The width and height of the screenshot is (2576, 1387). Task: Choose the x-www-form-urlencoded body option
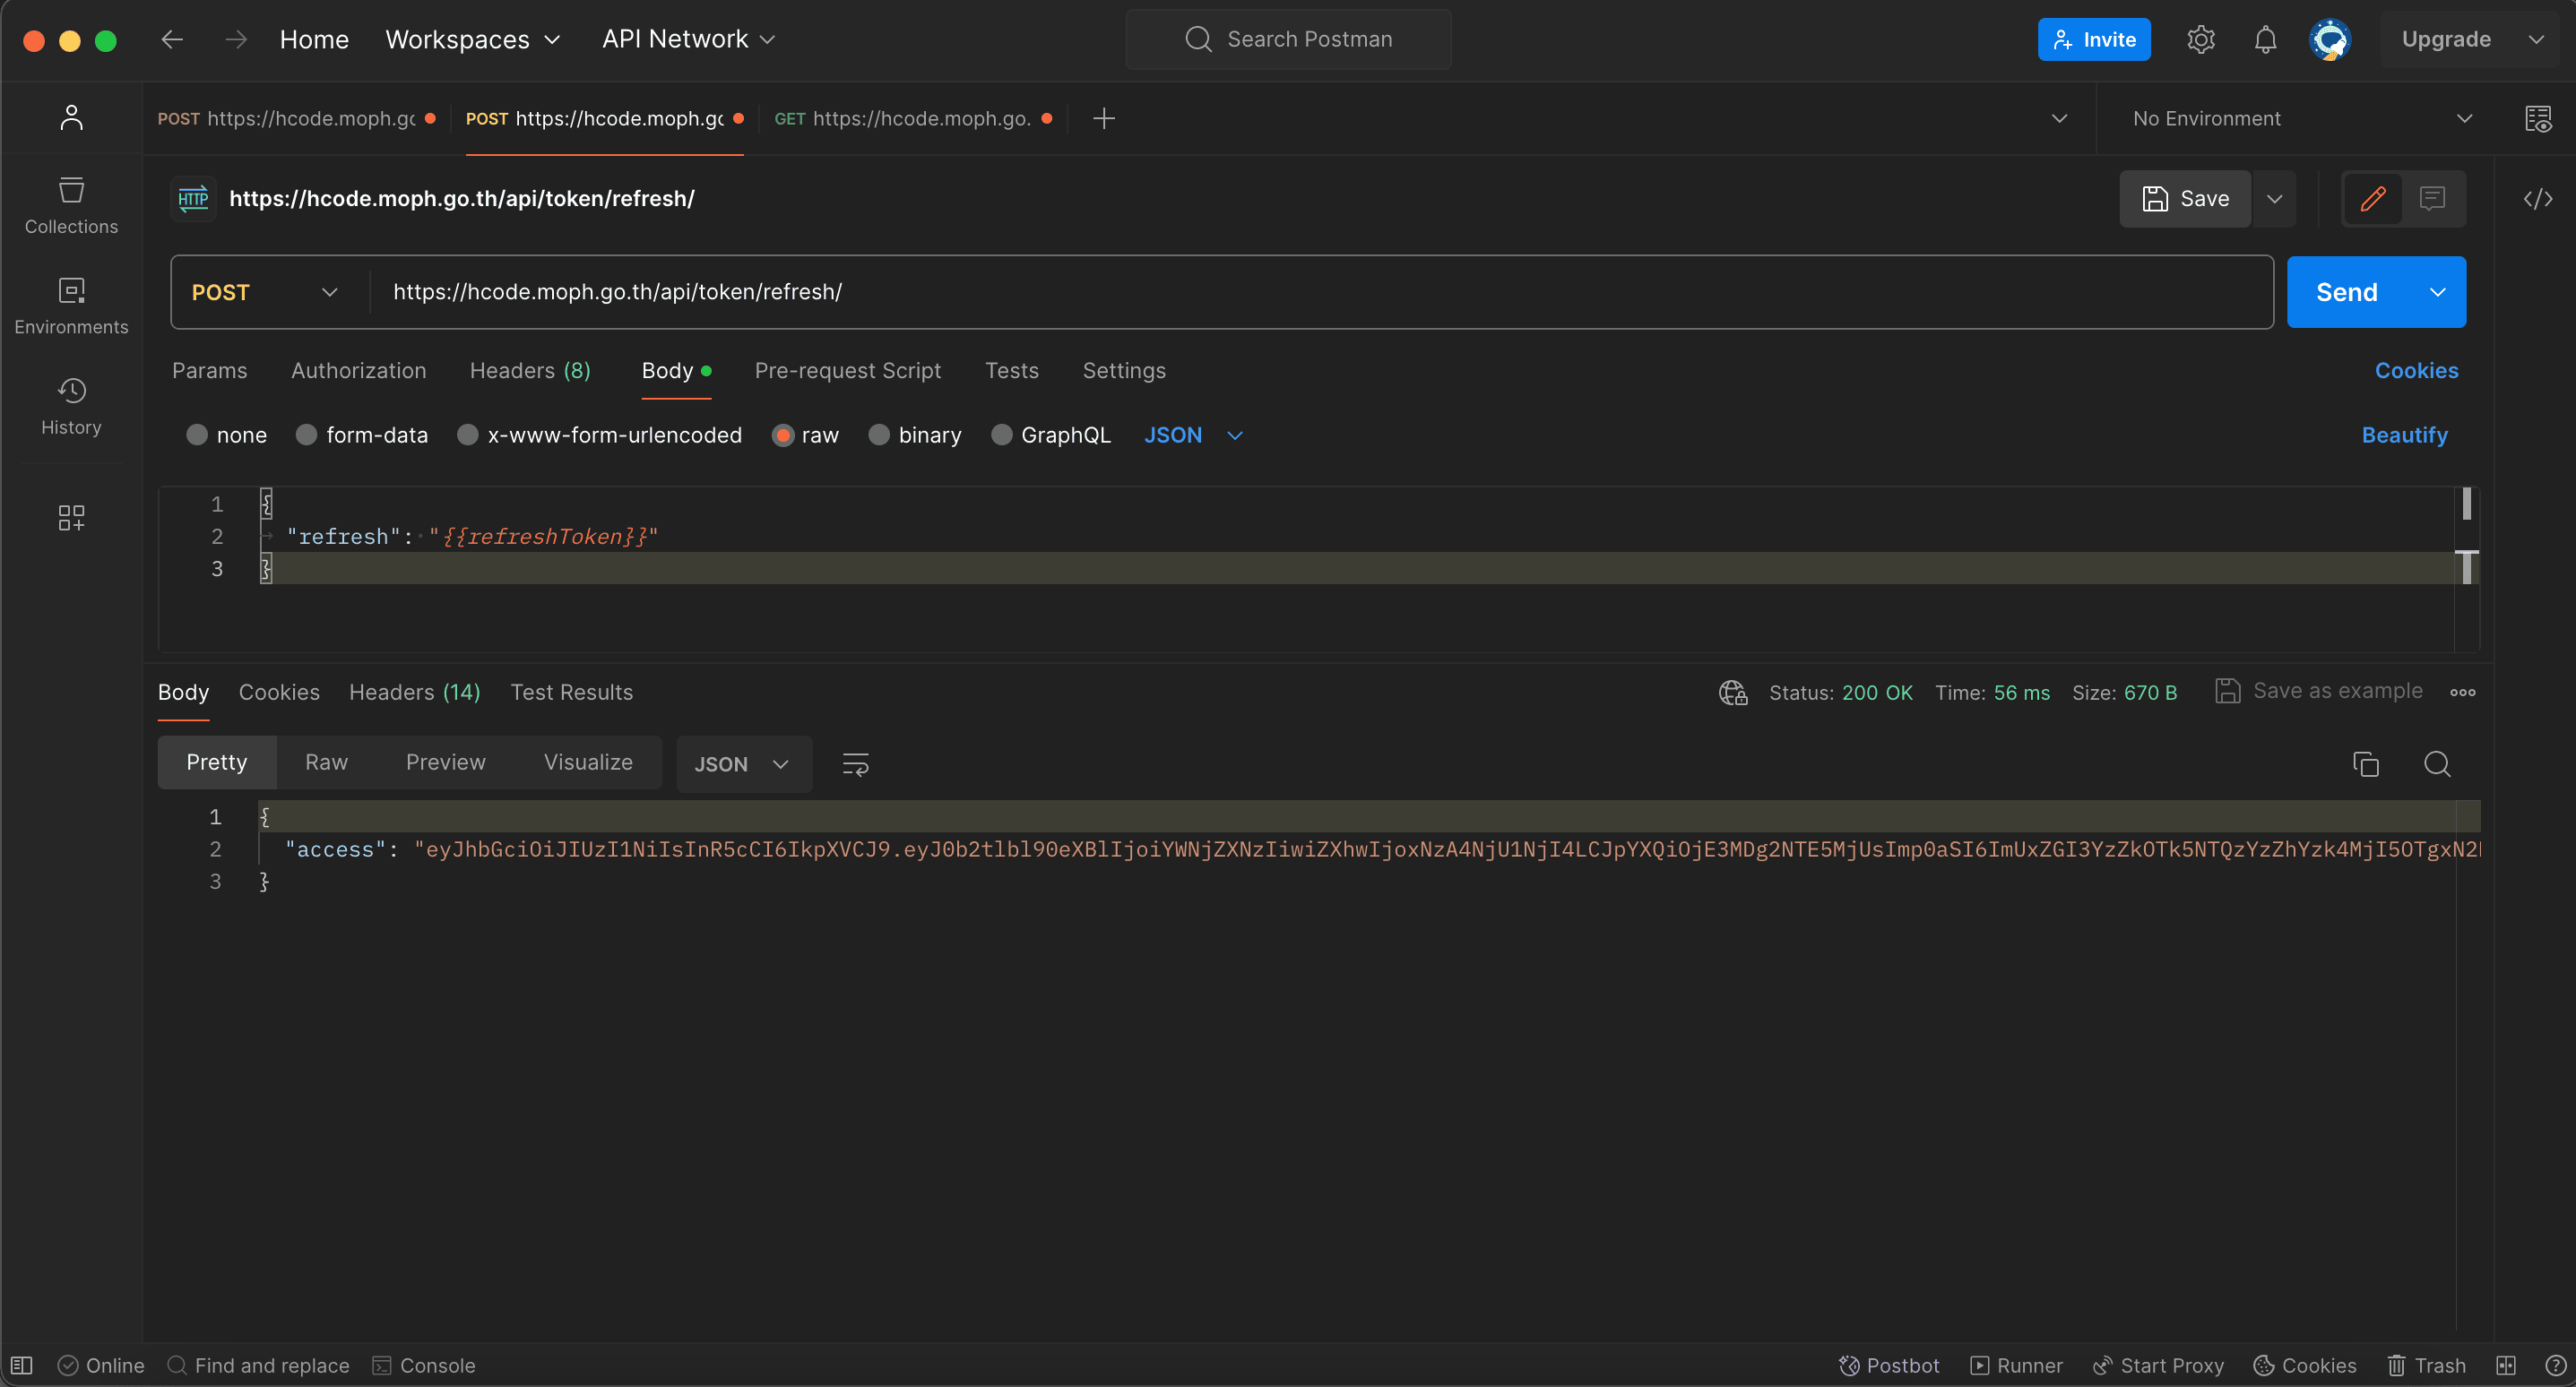[x=467, y=435]
